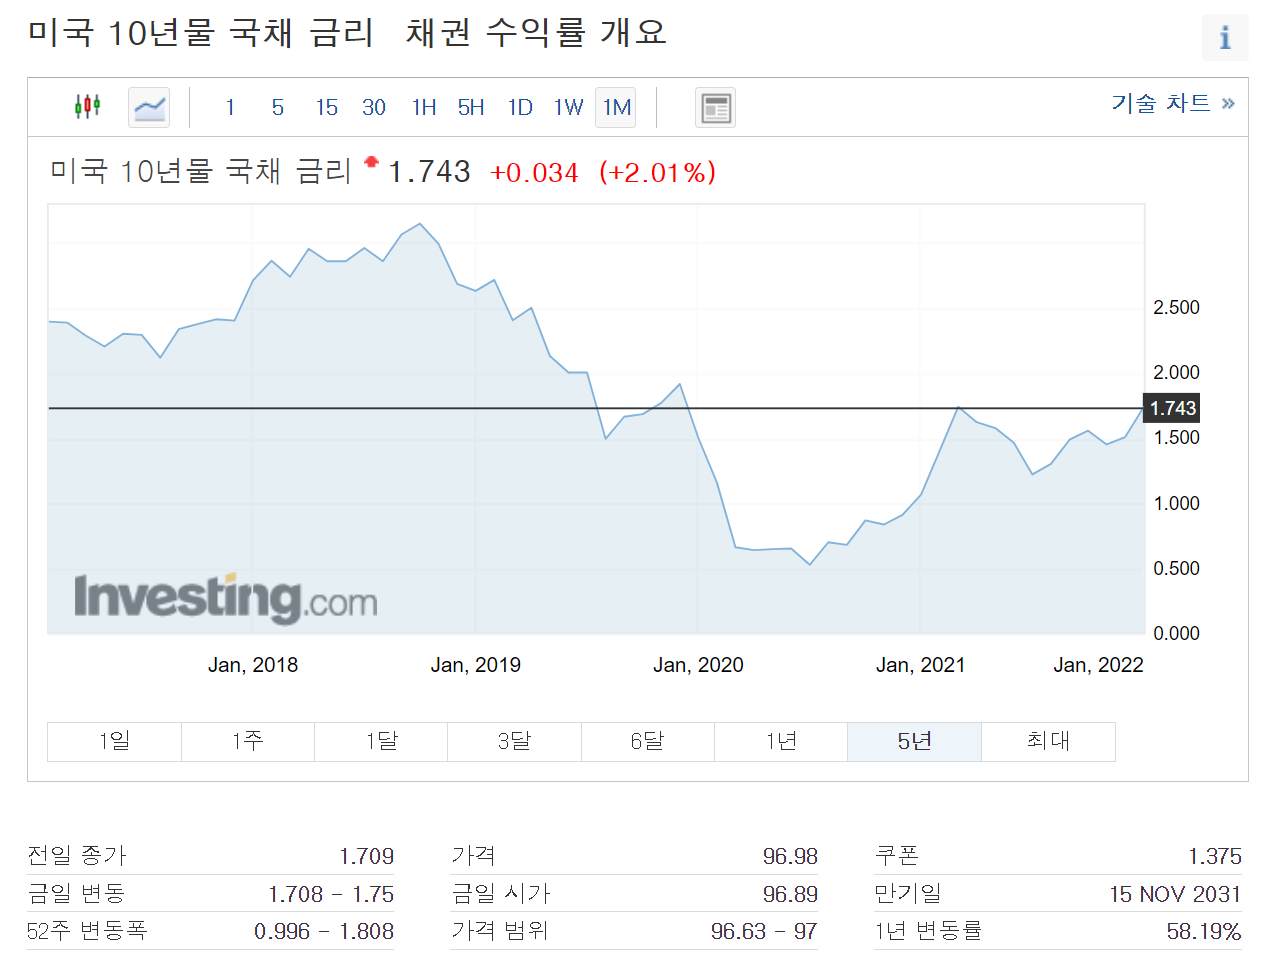
Task: Choose the 1년 time range
Action: pos(781,741)
